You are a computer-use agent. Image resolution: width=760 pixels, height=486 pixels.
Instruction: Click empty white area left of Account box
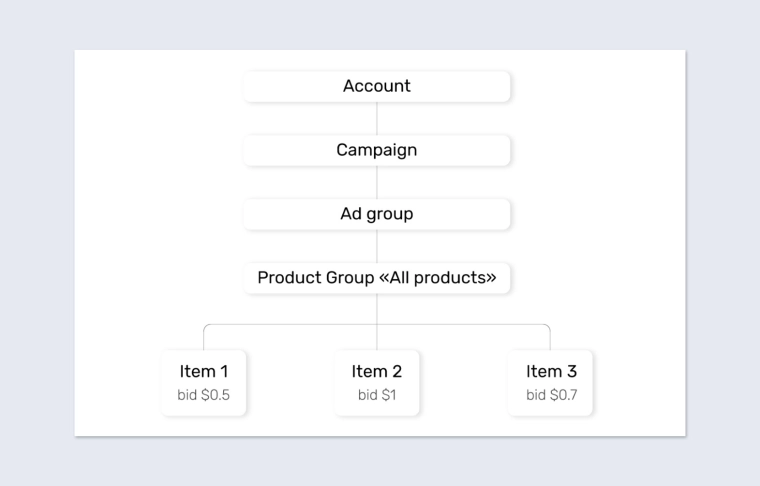pos(150,86)
